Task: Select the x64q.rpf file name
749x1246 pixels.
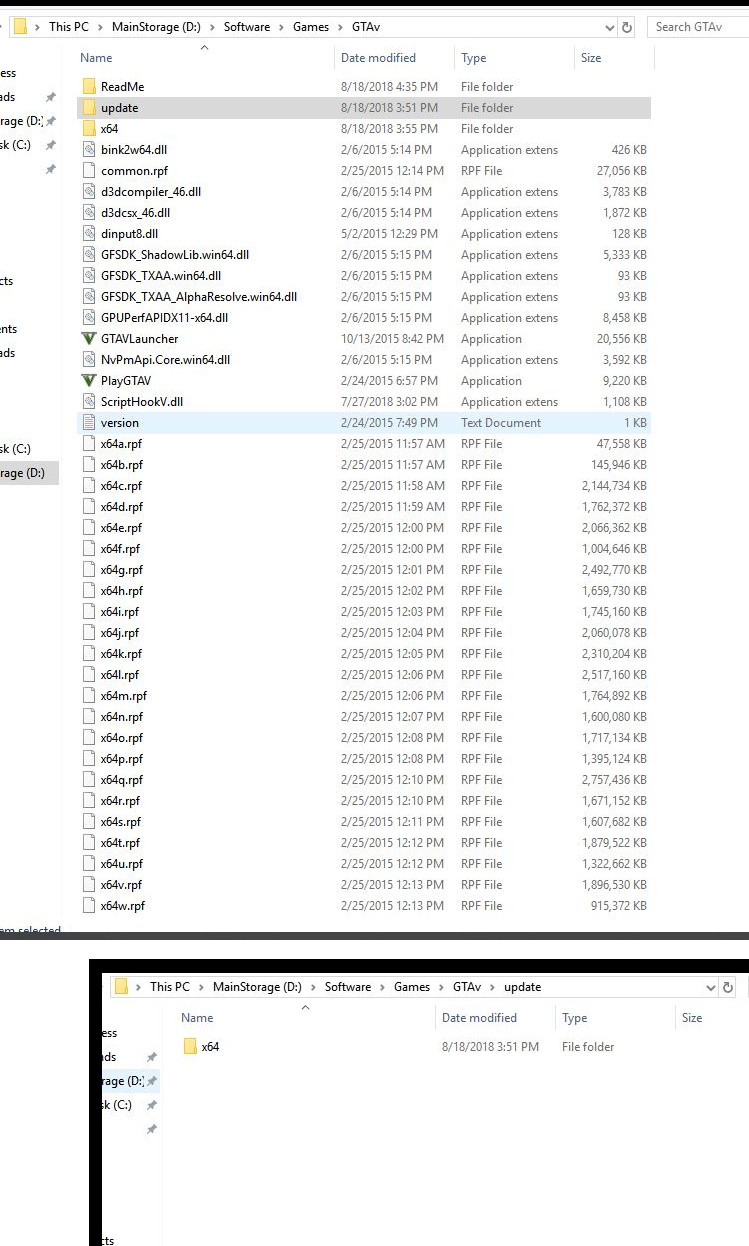Action: [121, 780]
